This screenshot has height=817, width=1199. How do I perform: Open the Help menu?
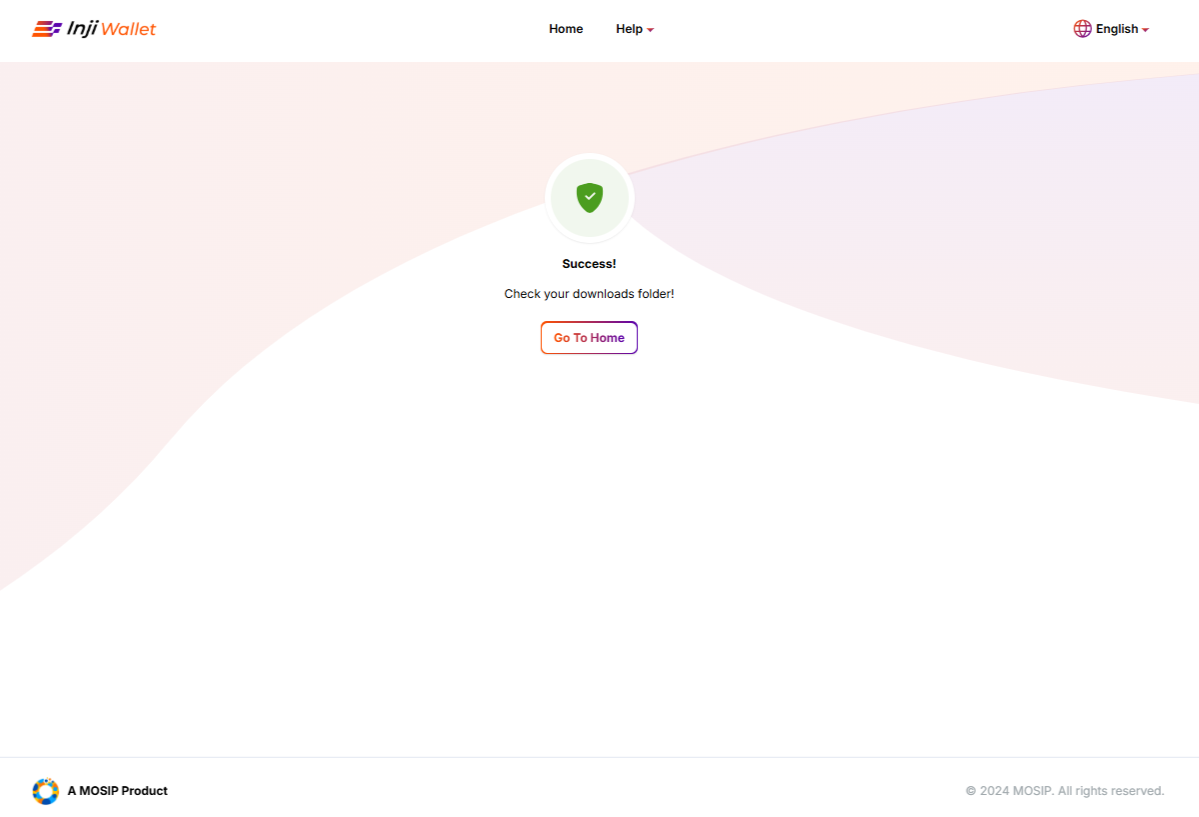pos(629,29)
